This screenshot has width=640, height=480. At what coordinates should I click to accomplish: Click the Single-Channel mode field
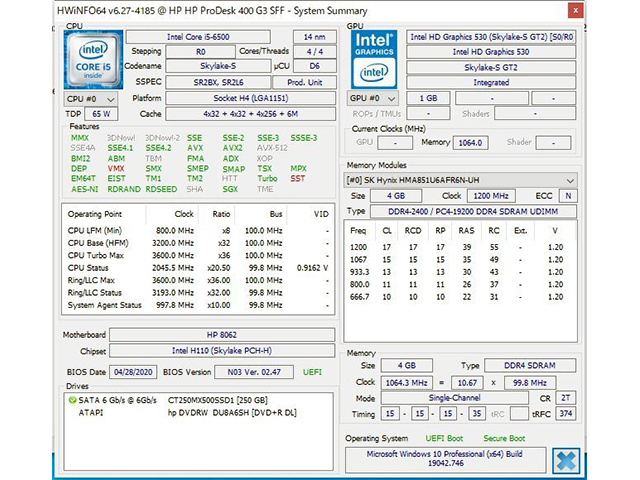coord(455,398)
